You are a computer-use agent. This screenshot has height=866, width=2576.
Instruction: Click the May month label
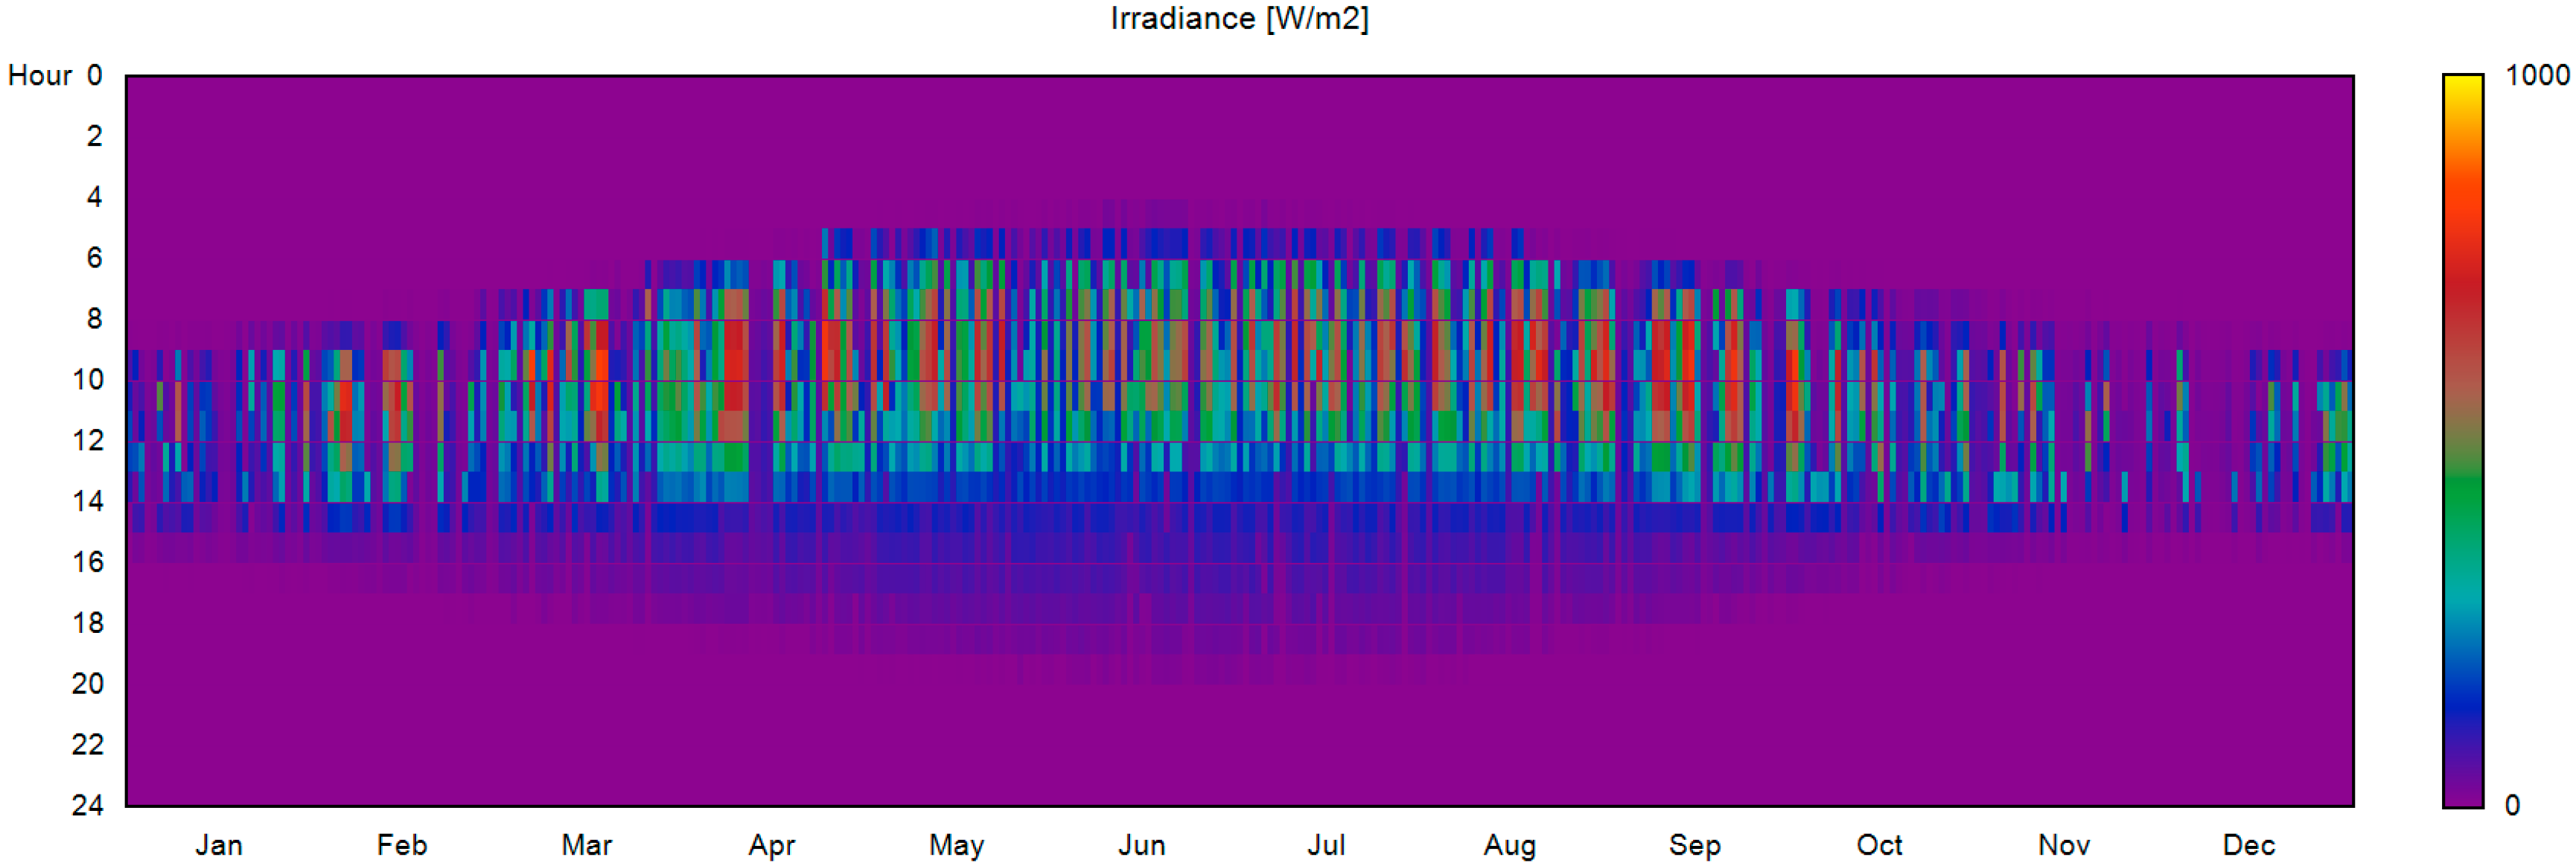[x=956, y=845]
